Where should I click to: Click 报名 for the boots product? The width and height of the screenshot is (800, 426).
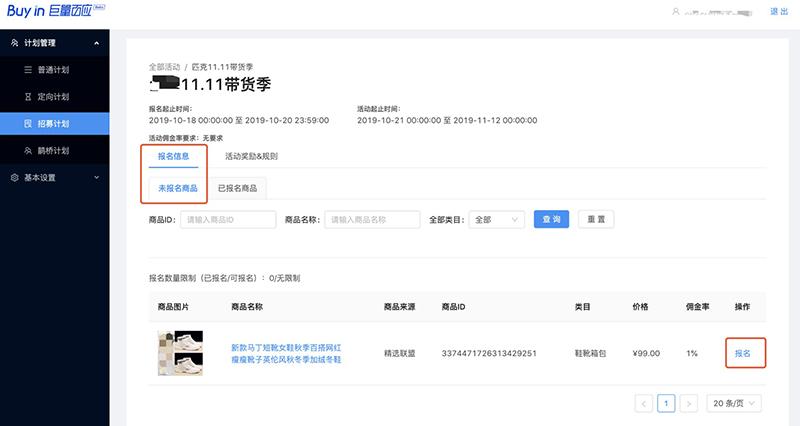[x=743, y=353]
